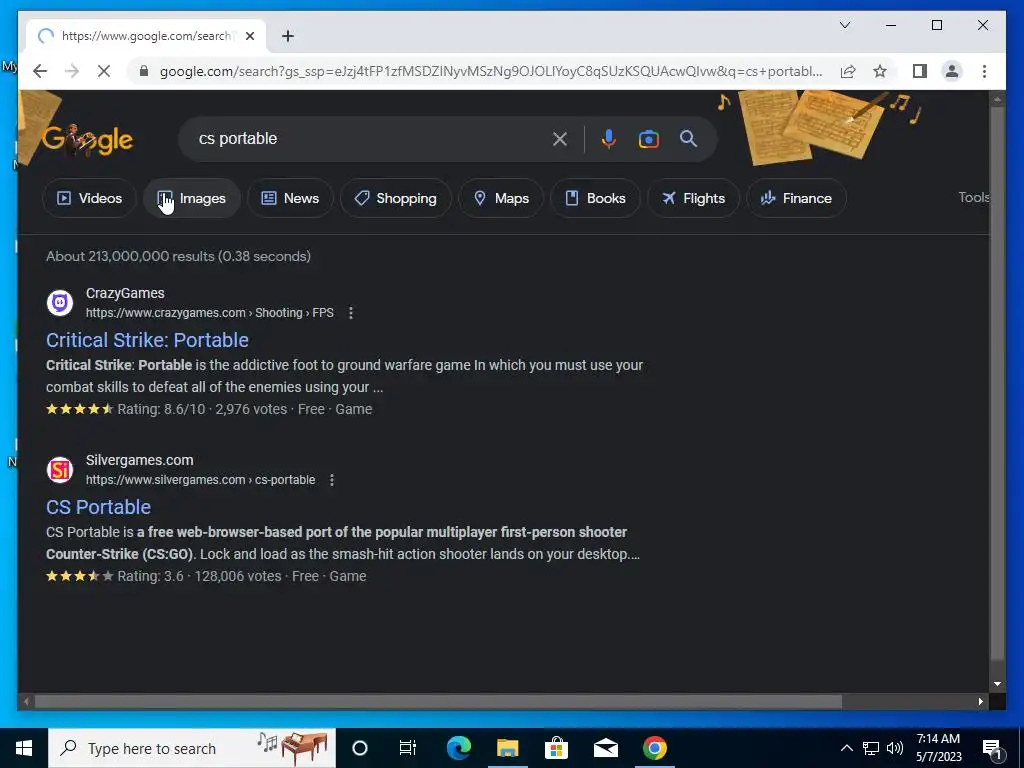Open the Chrome profile avatar
Screen dimensions: 1024x768
pyautogui.click(x=952, y=71)
